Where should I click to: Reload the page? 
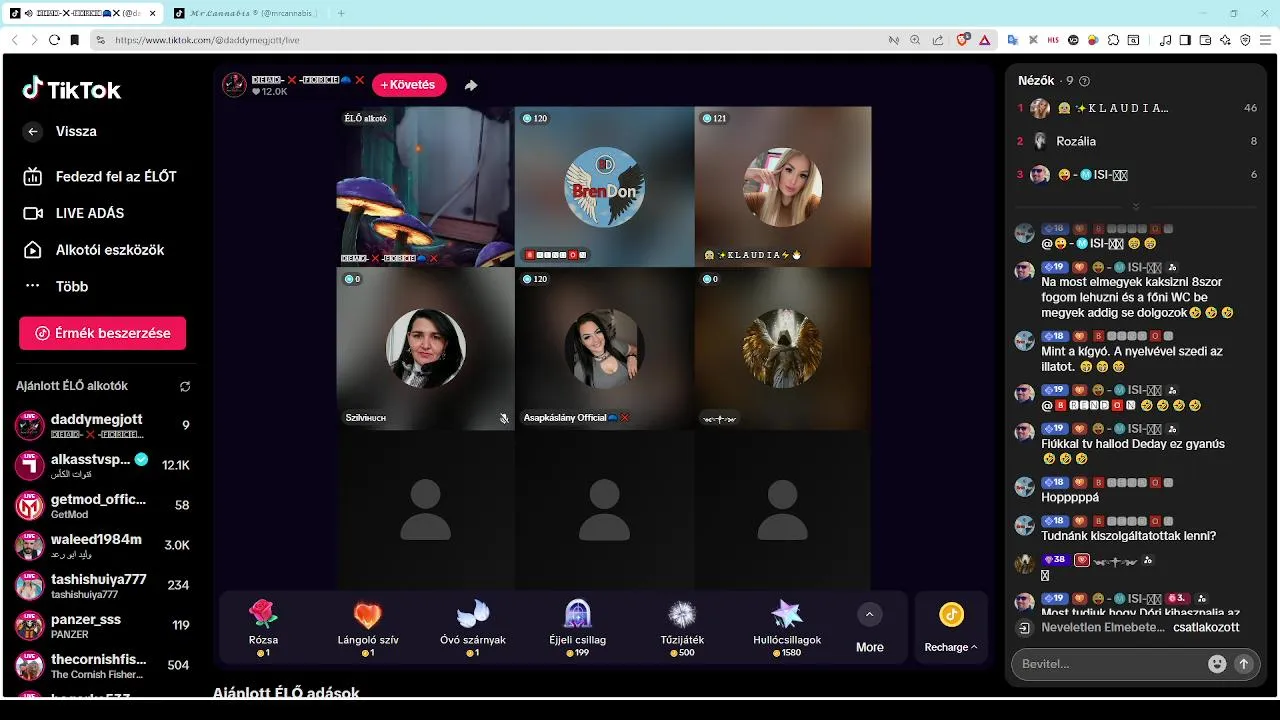tap(54, 40)
